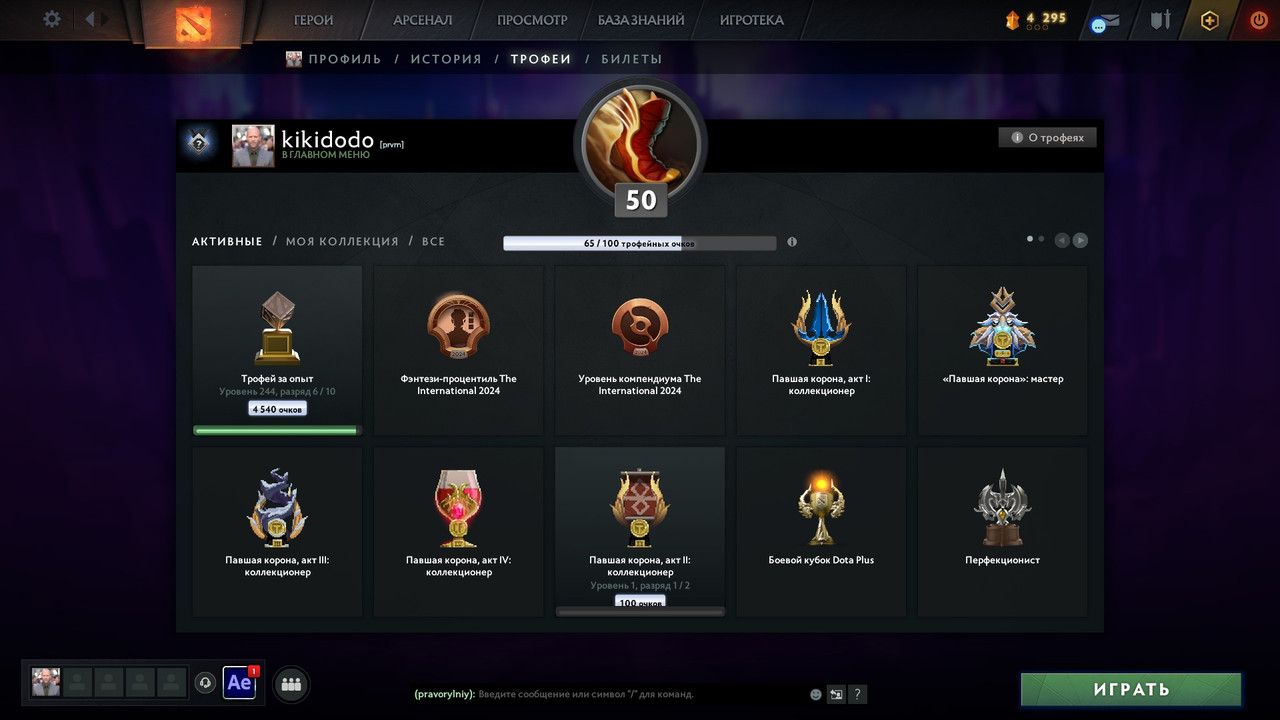1280x720 pixels.
Task: Toggle the voice headset icon near party
Action: click(205, 683)
